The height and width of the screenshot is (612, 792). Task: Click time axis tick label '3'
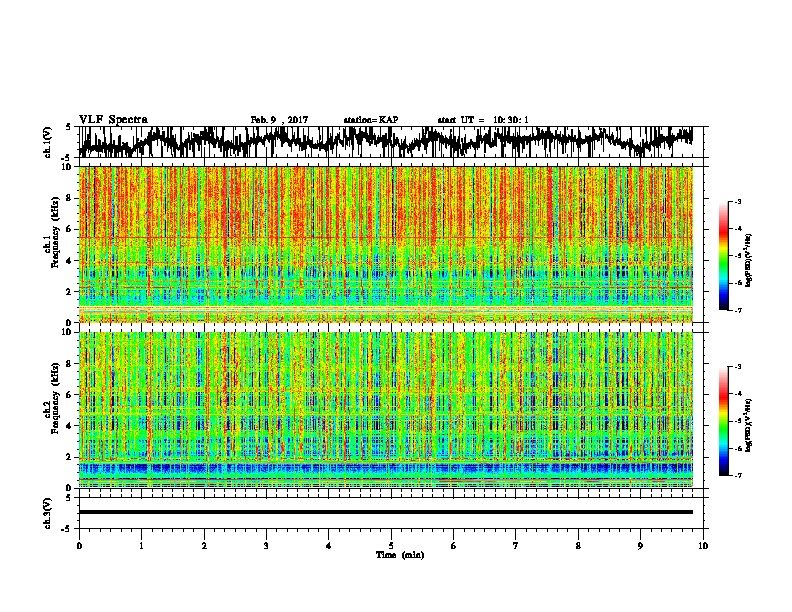[266, 546]
